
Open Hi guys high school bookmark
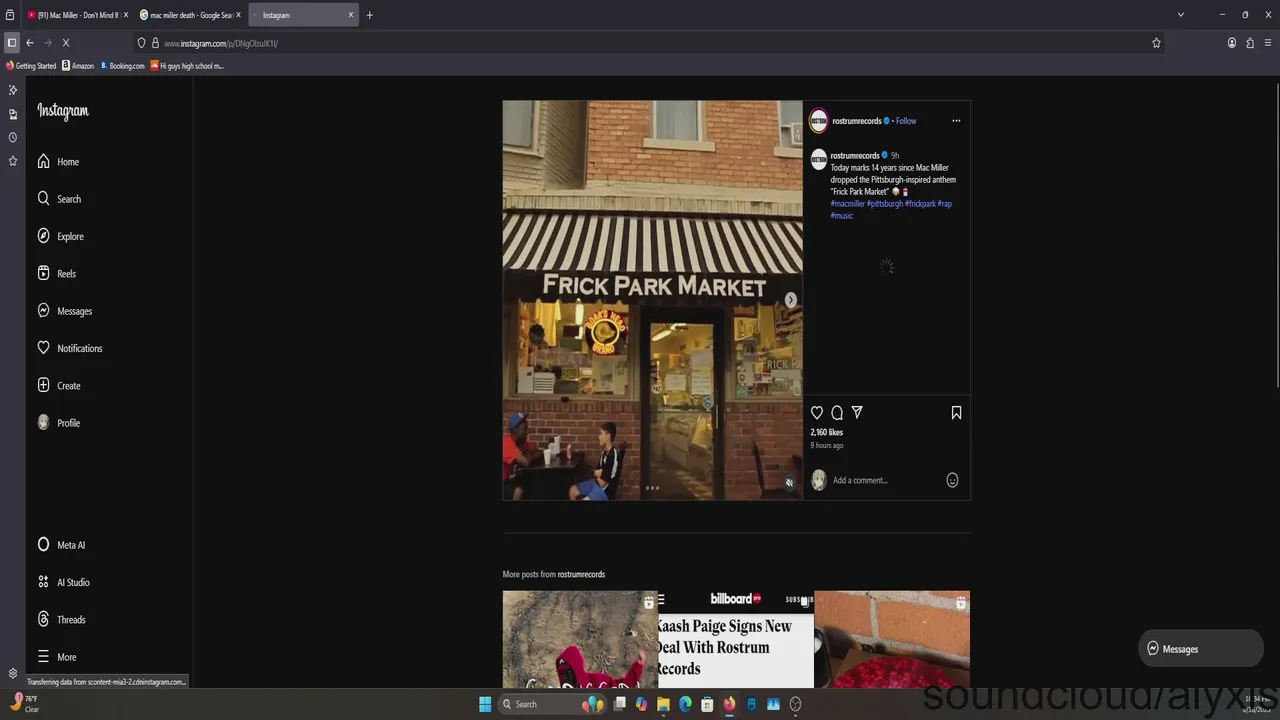[x=187, y=66]
